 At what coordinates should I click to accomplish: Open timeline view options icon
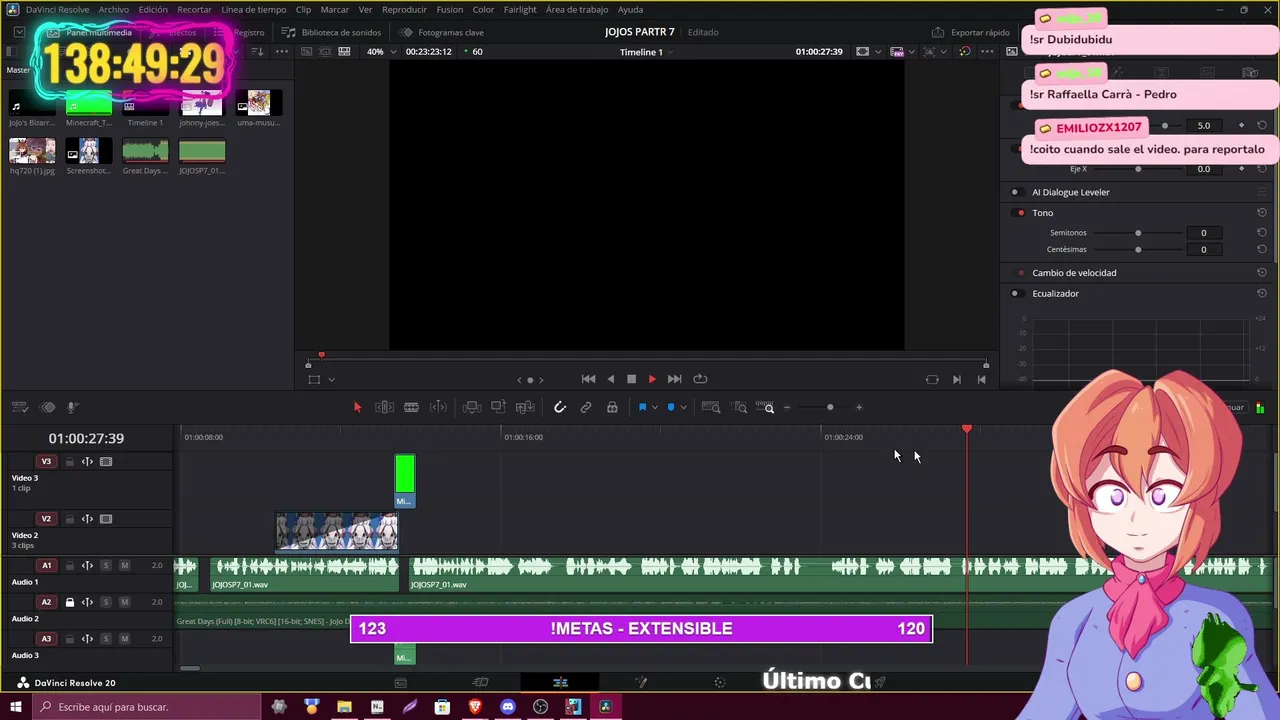click(x=19, y=407)
